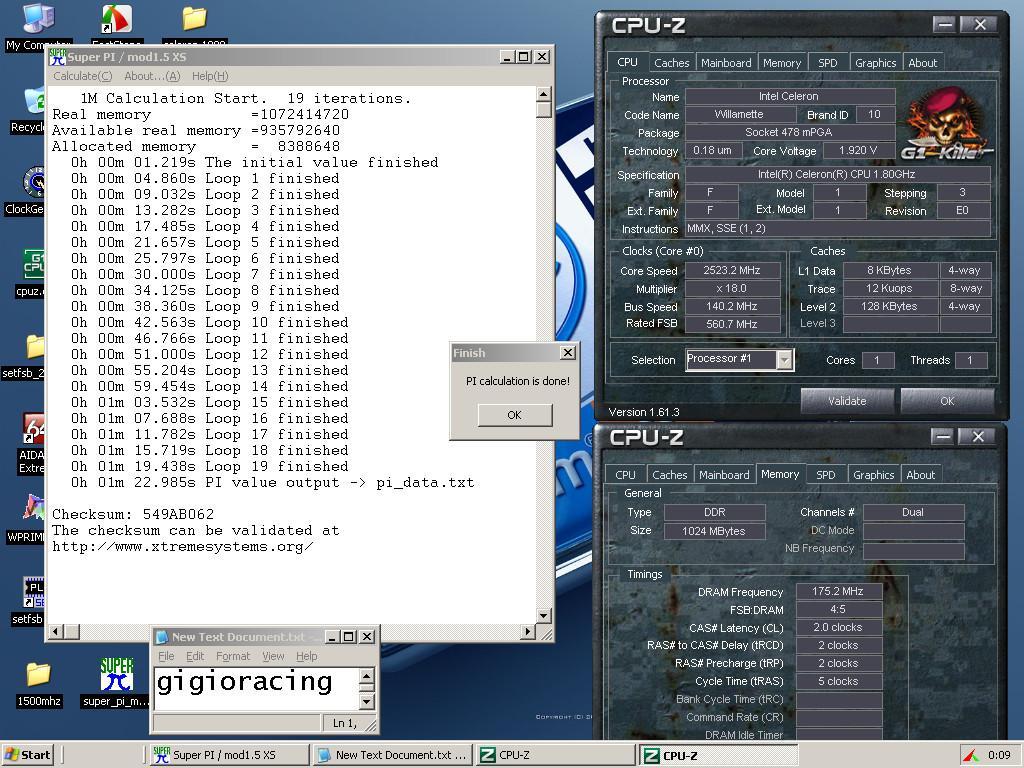Click gigioracing text in Notepad
Viewport: 1024px width, 768px height.
(x=244, y=682)
